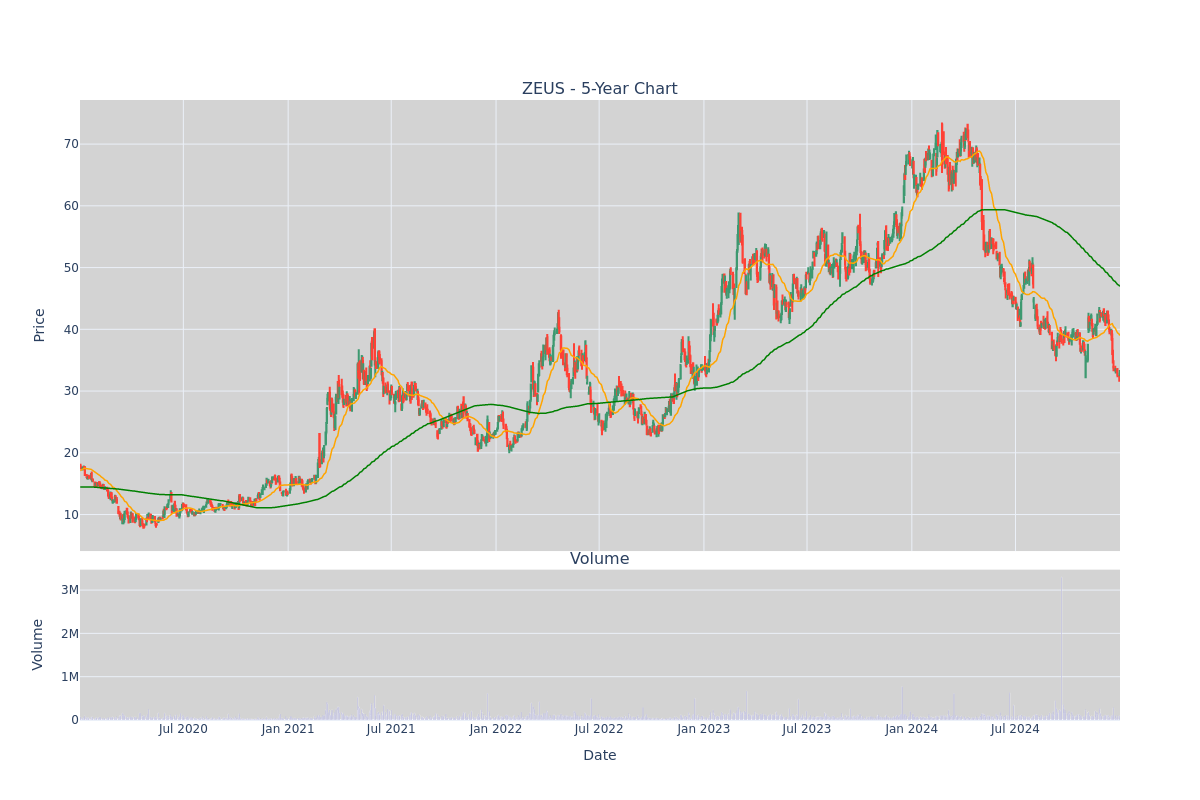Click the price axis value '20'
The width and height of the screenshot is (1200, 800).
(x=71, y=453)
